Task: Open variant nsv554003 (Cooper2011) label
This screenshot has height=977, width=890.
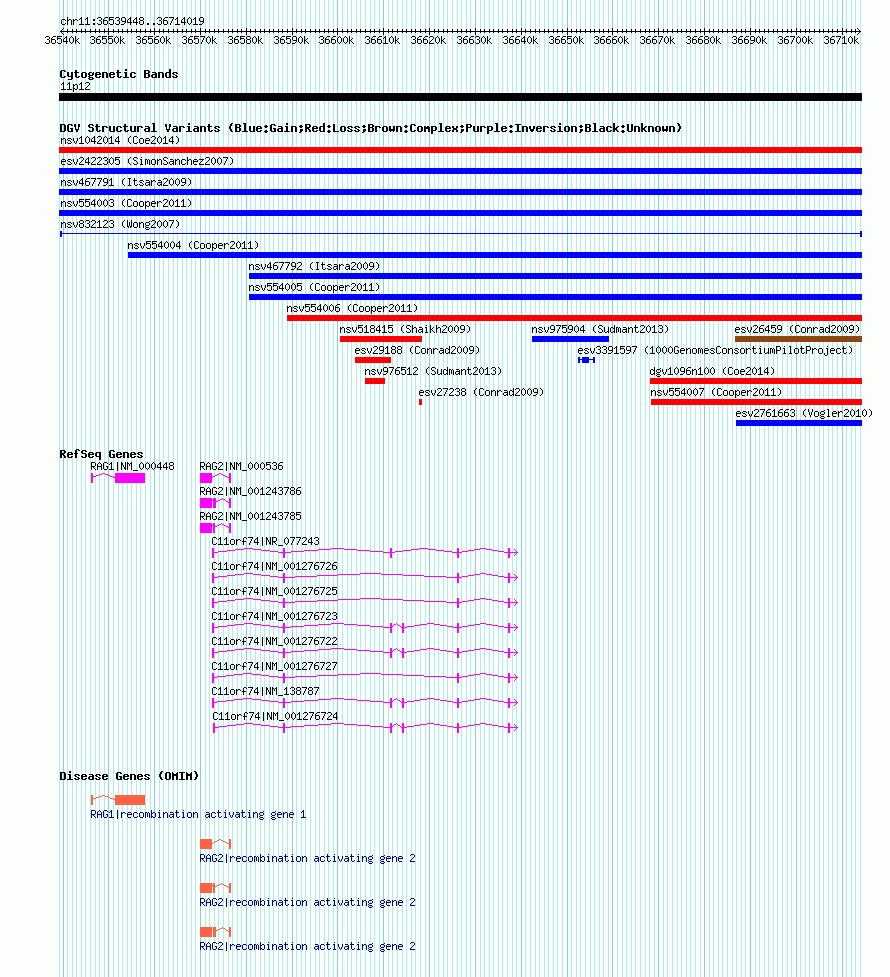Action: click(126, 204)
